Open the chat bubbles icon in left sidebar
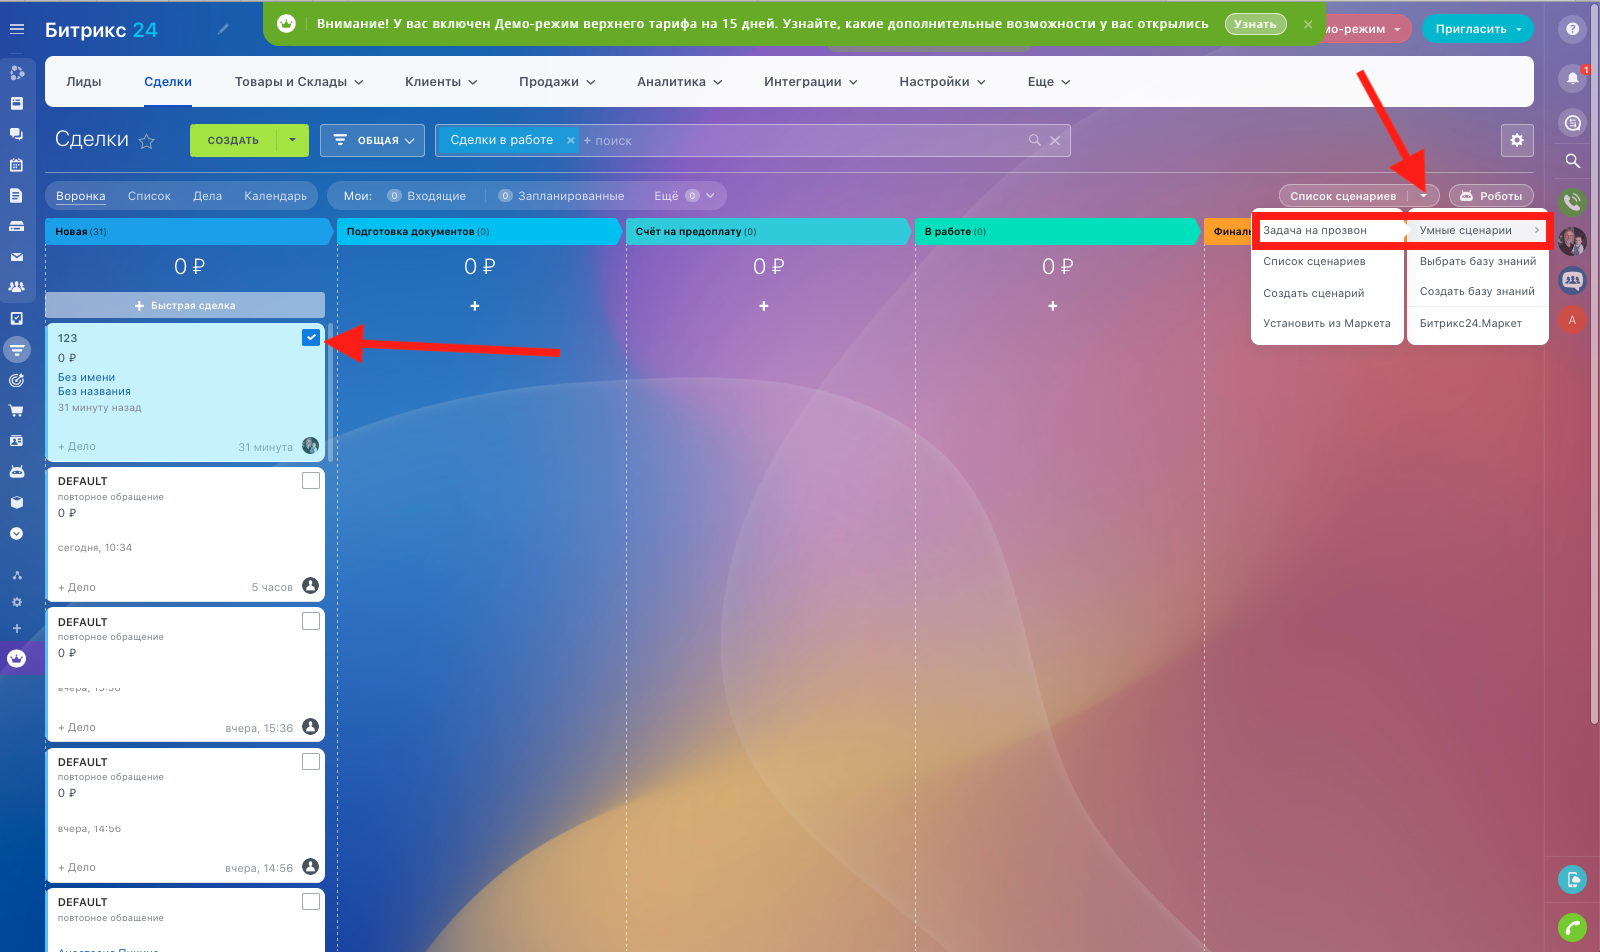Screen dimensions: 1600x952 (16, 133)
